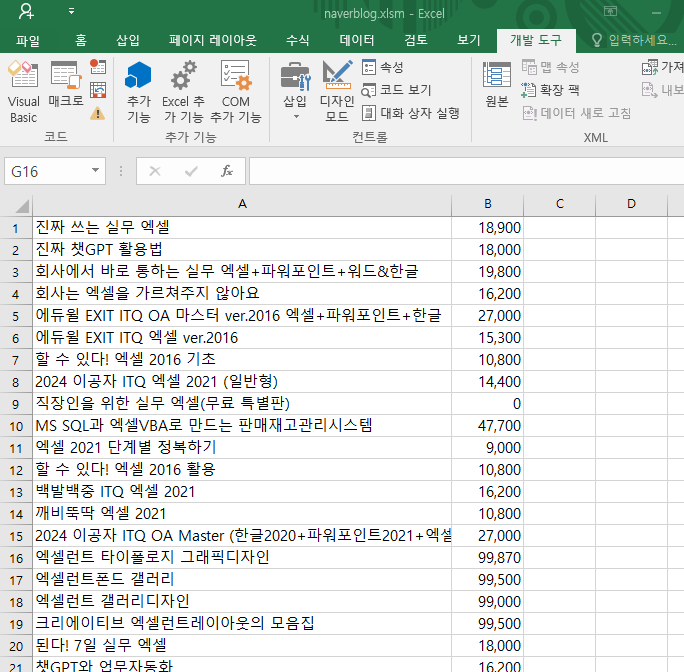The width and height of the screenshot is (684, 672).
Task: Switch to the 홈 tab
Action: pyautogui.click(x=81, y=41)
